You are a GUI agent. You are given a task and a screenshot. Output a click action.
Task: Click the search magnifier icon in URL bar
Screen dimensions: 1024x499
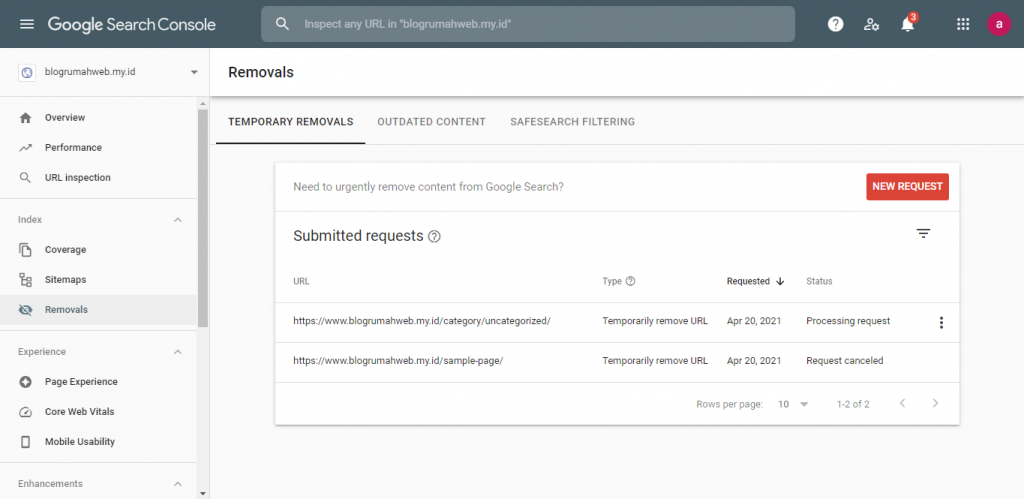click(282, 24)
